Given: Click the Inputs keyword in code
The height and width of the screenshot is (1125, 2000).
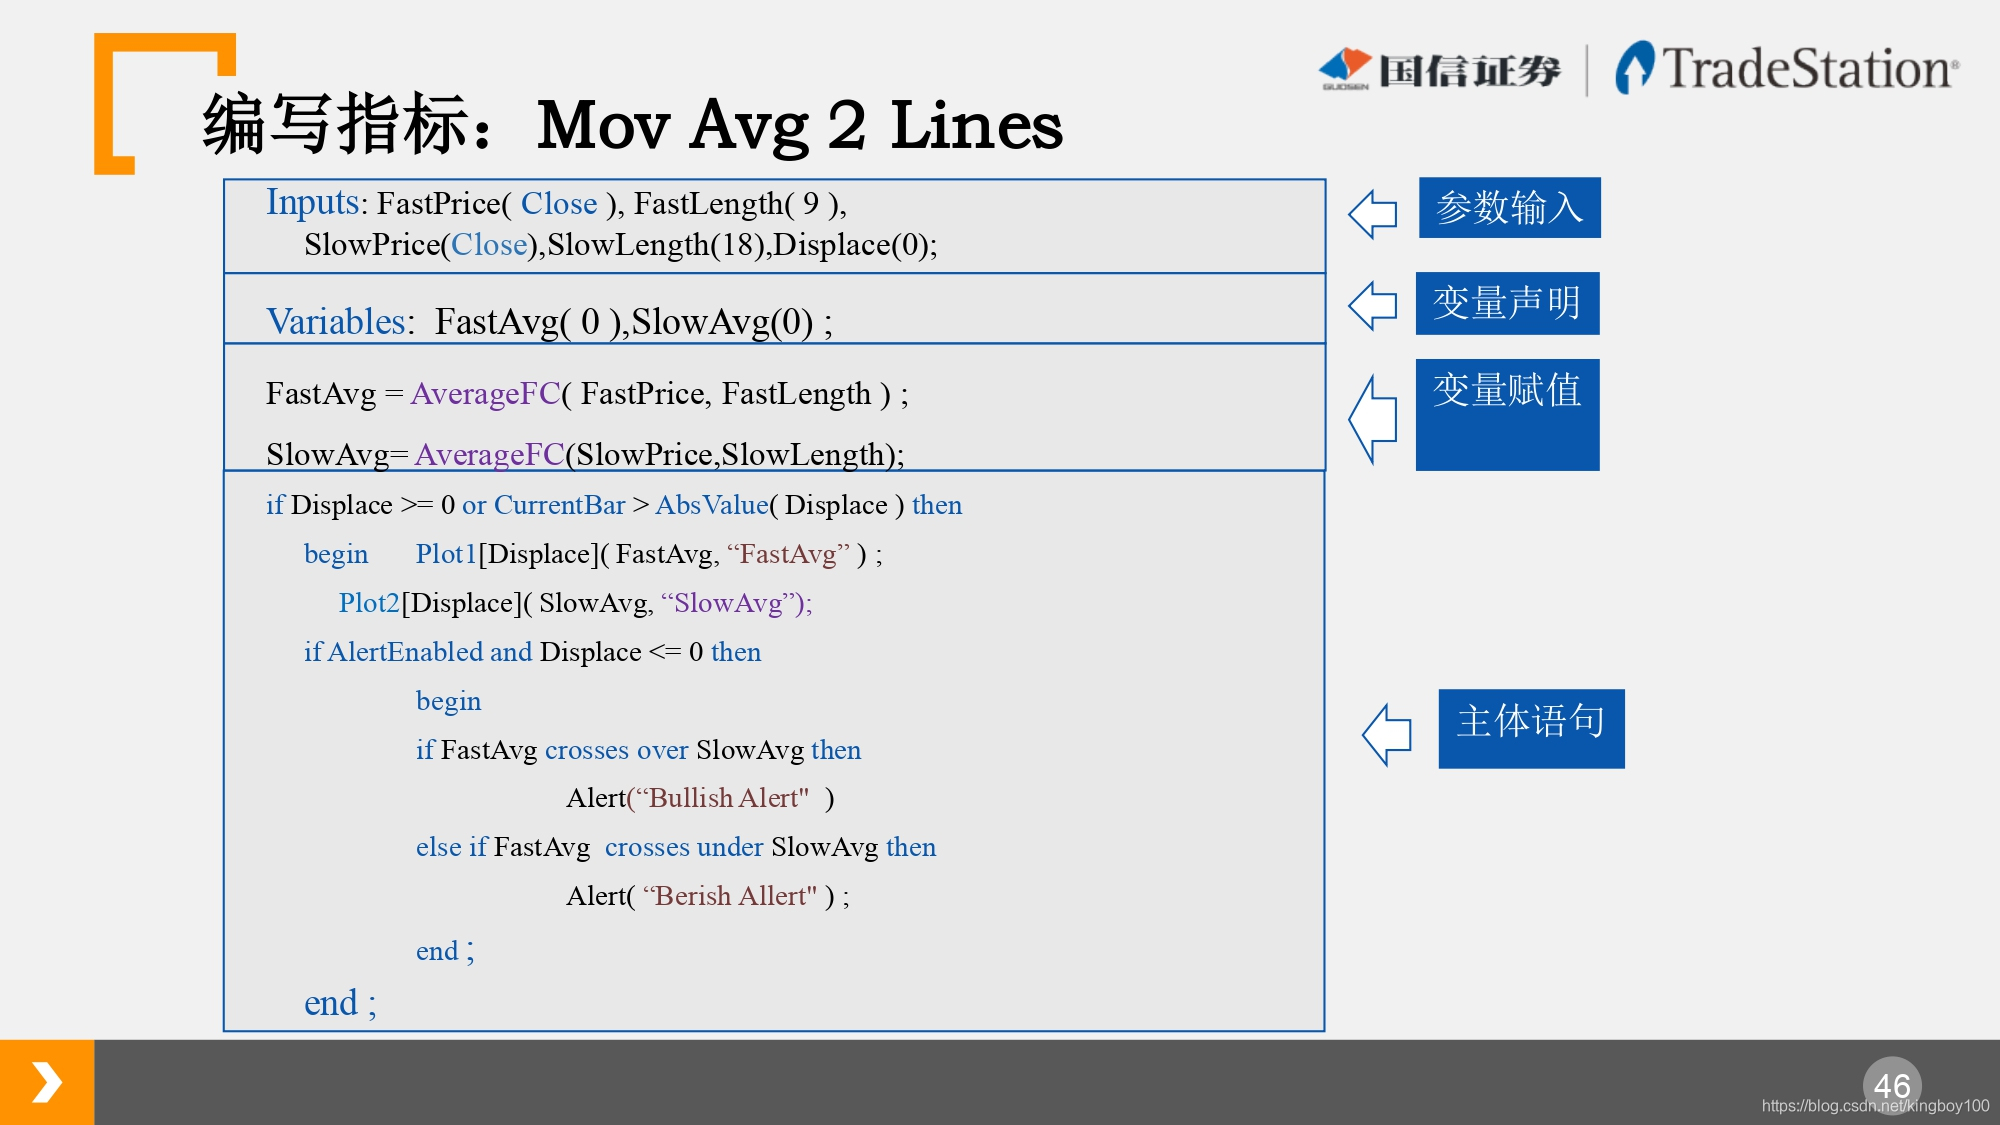Looking at the screenshot, I should point(312,202).
